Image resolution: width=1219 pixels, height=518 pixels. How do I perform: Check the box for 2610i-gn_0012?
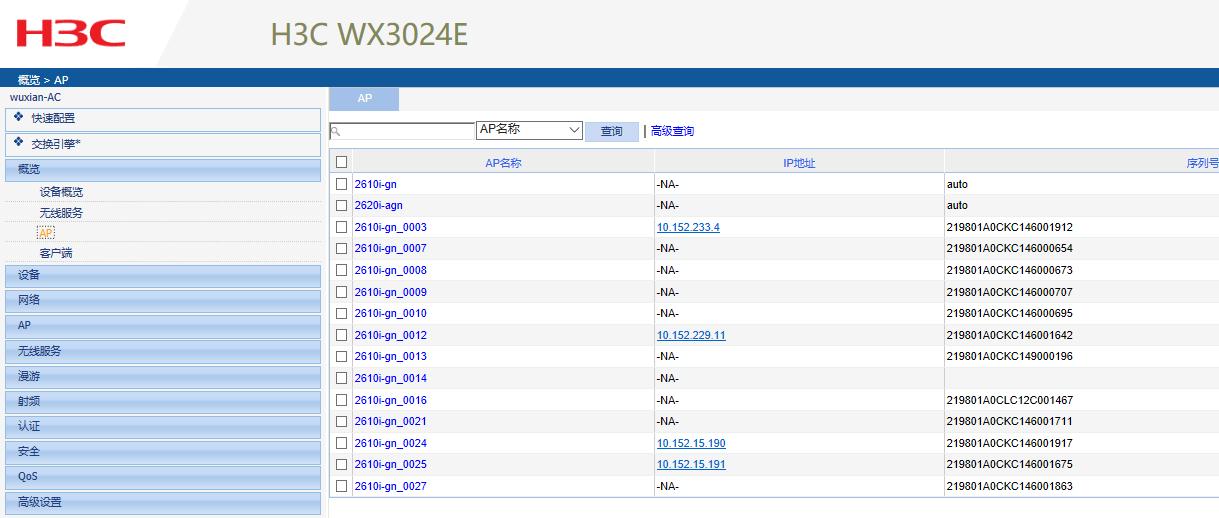pos(342,335)
